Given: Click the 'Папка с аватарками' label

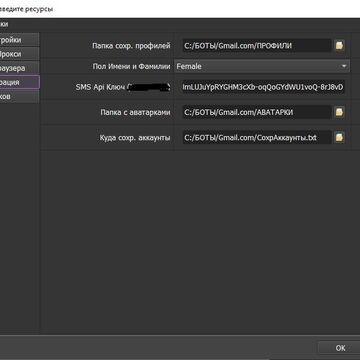Looking at the screenshot, I should 135,112.
